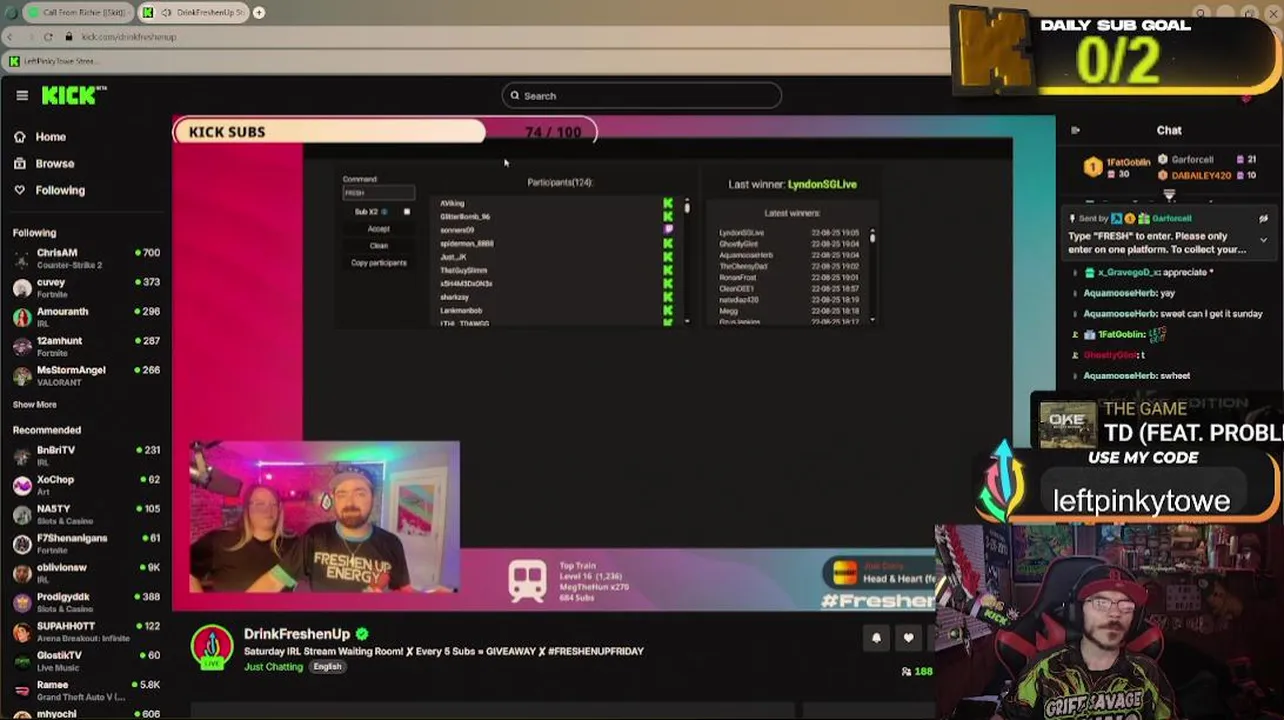Click the Search field

tap(641, 96)
